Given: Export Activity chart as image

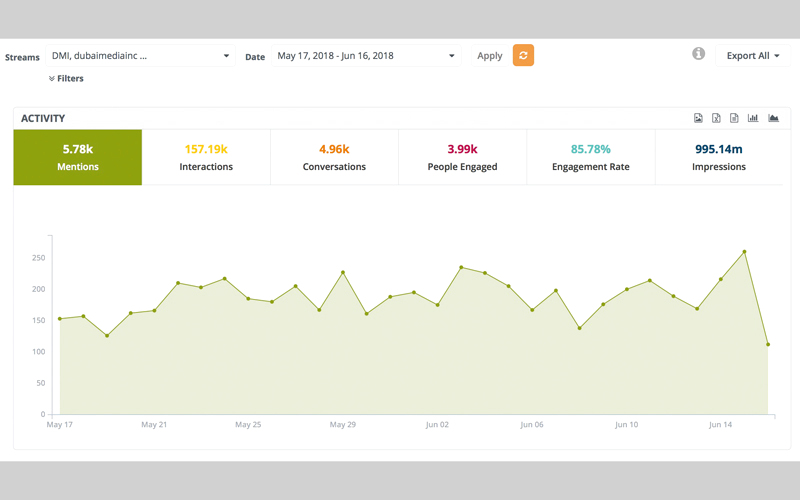Looking at the screenshot, I should point(698,118).
